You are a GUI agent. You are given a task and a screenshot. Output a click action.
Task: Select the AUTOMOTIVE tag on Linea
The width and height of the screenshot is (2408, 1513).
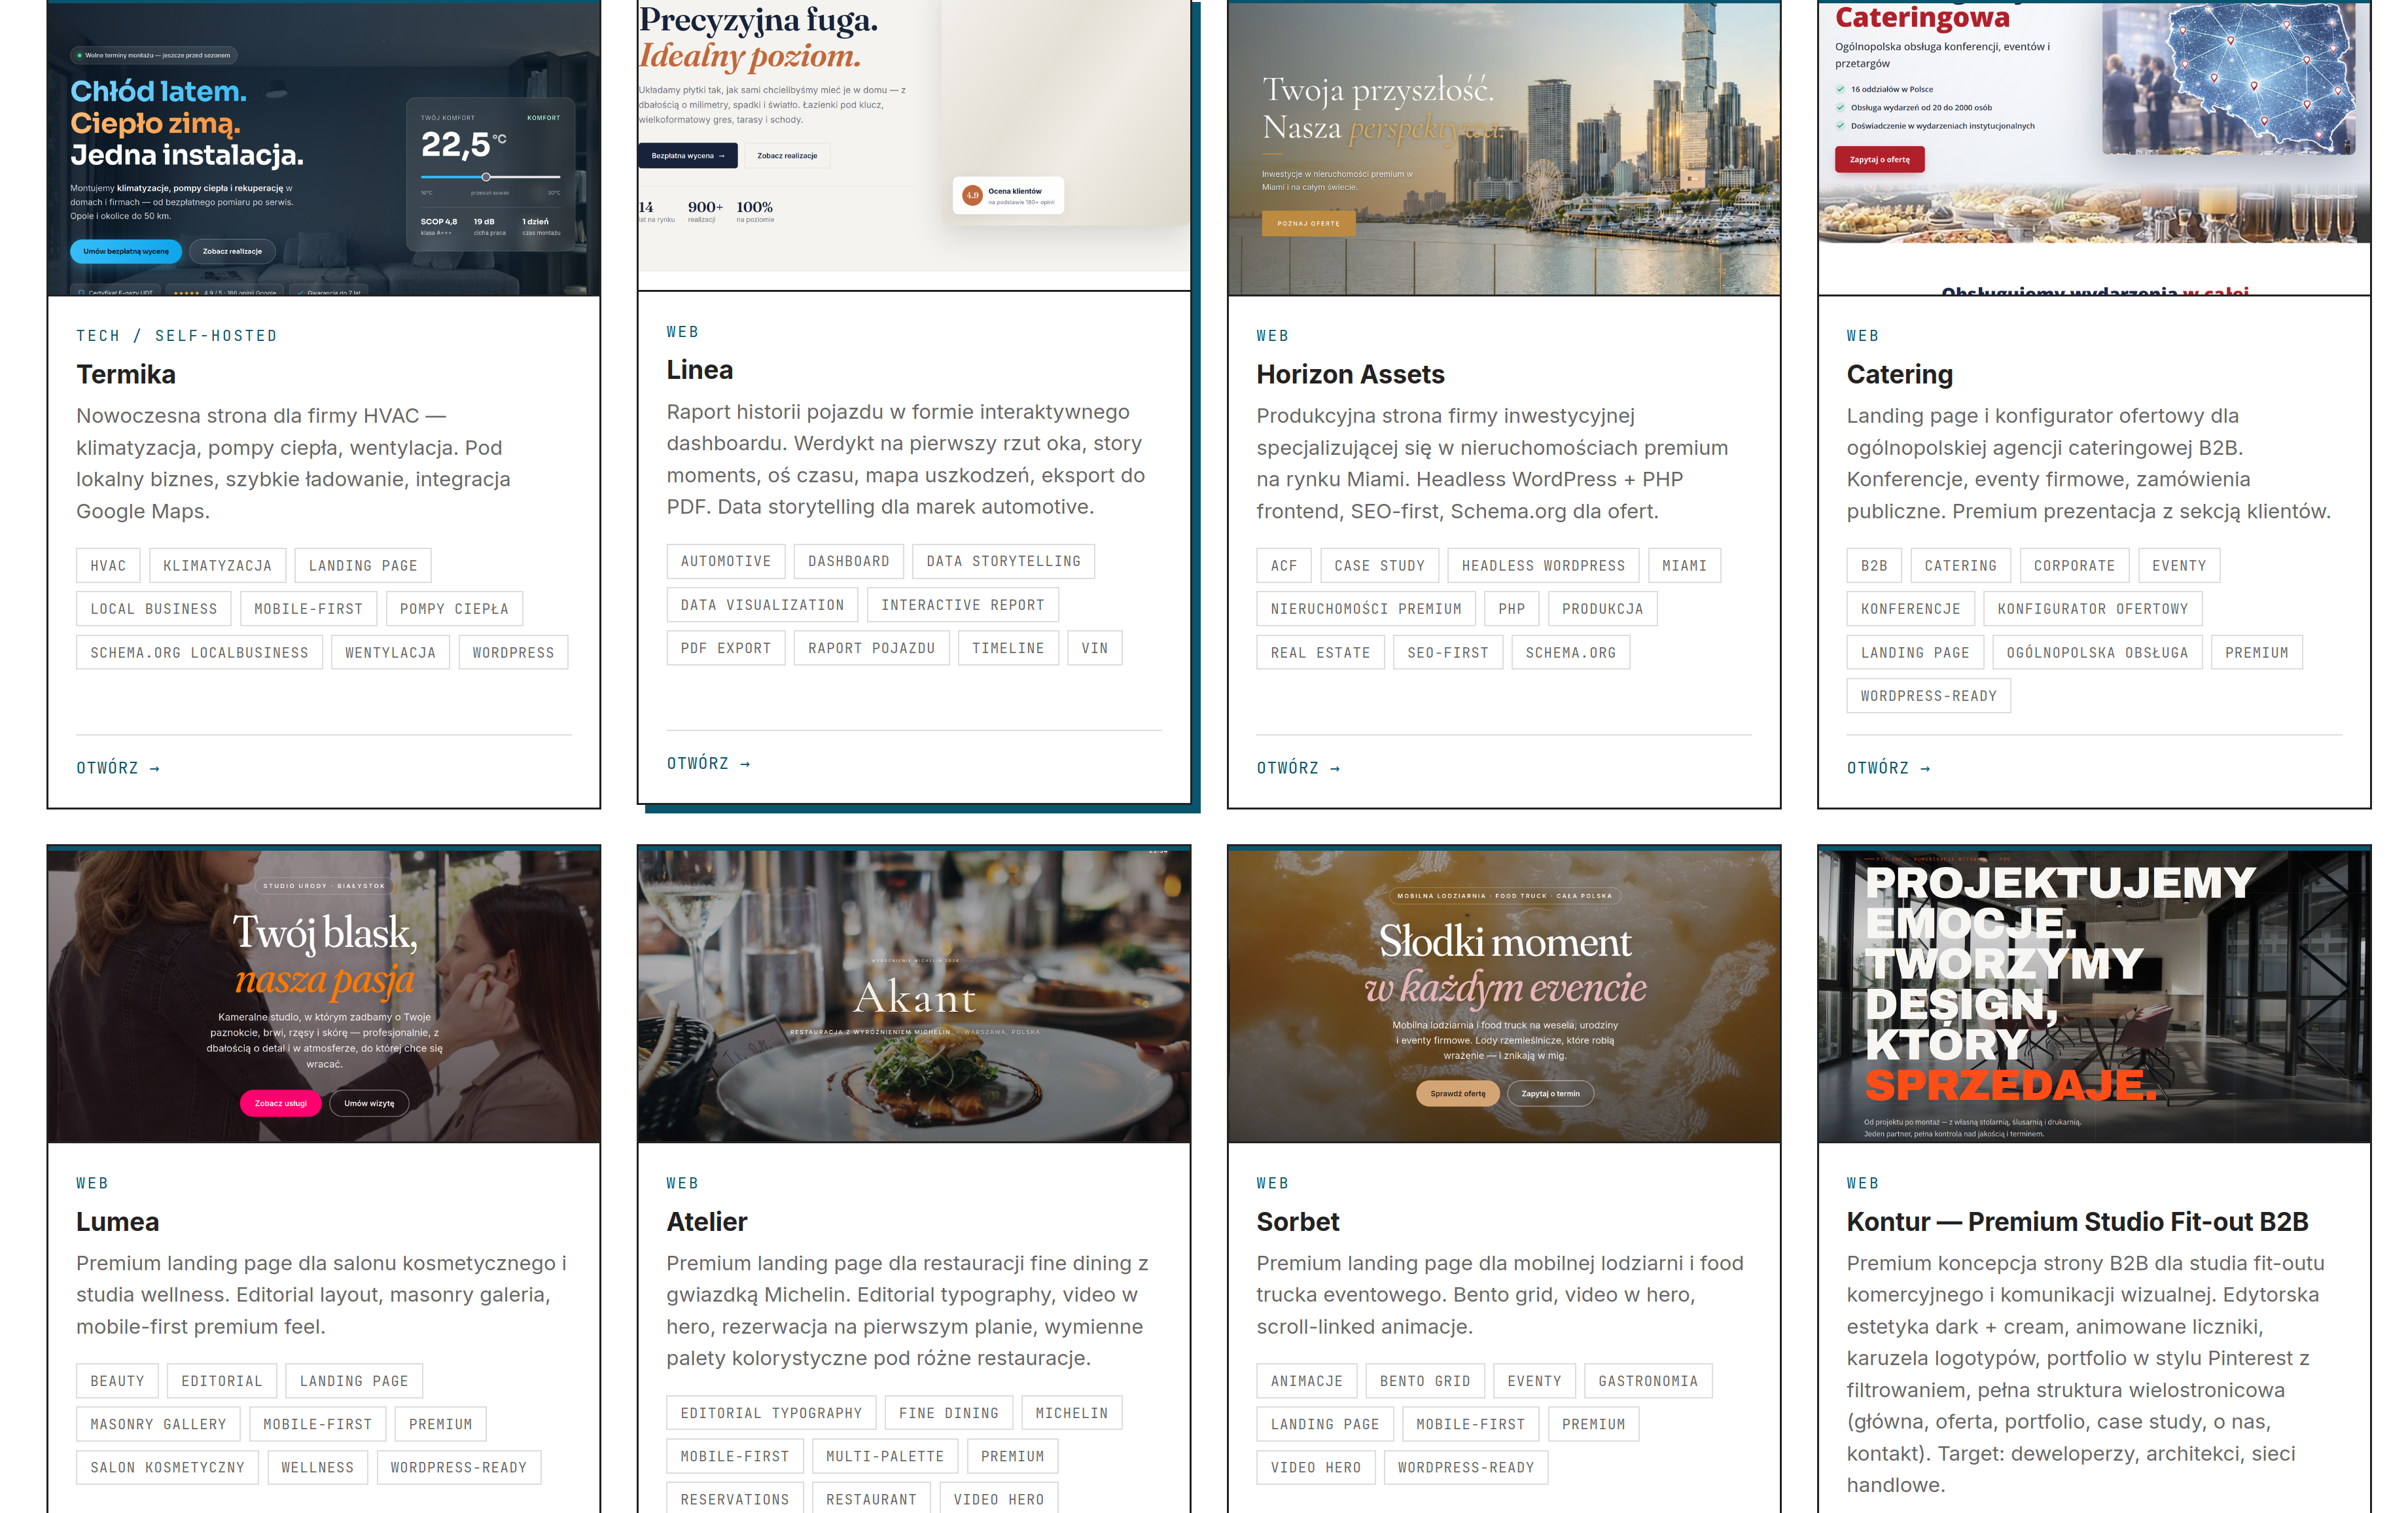726,561
